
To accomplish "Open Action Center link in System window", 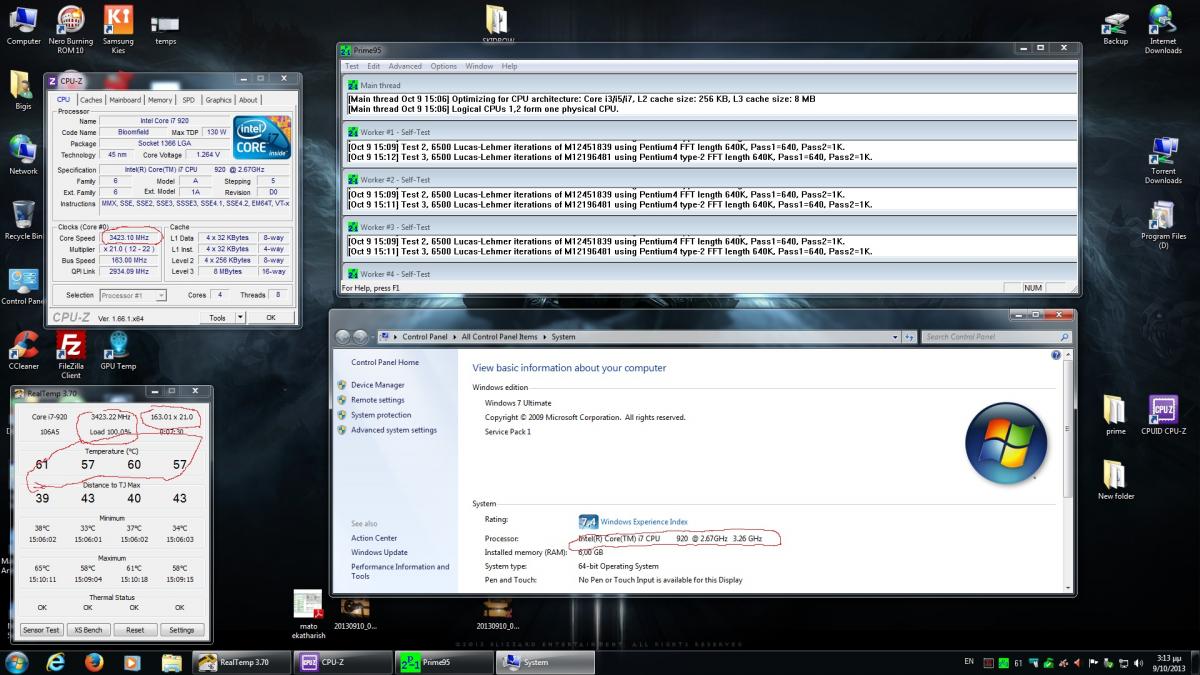I will pos(374,538).
